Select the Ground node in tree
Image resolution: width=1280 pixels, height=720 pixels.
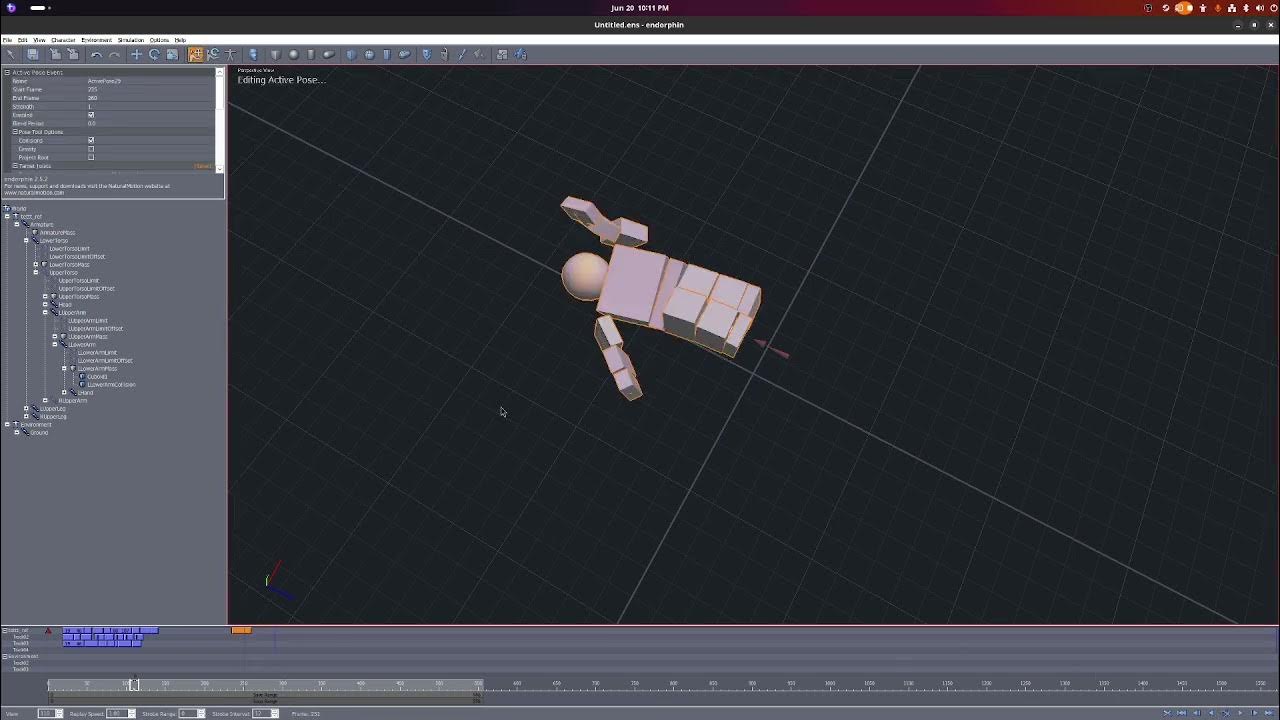click(x=39, y=433)
